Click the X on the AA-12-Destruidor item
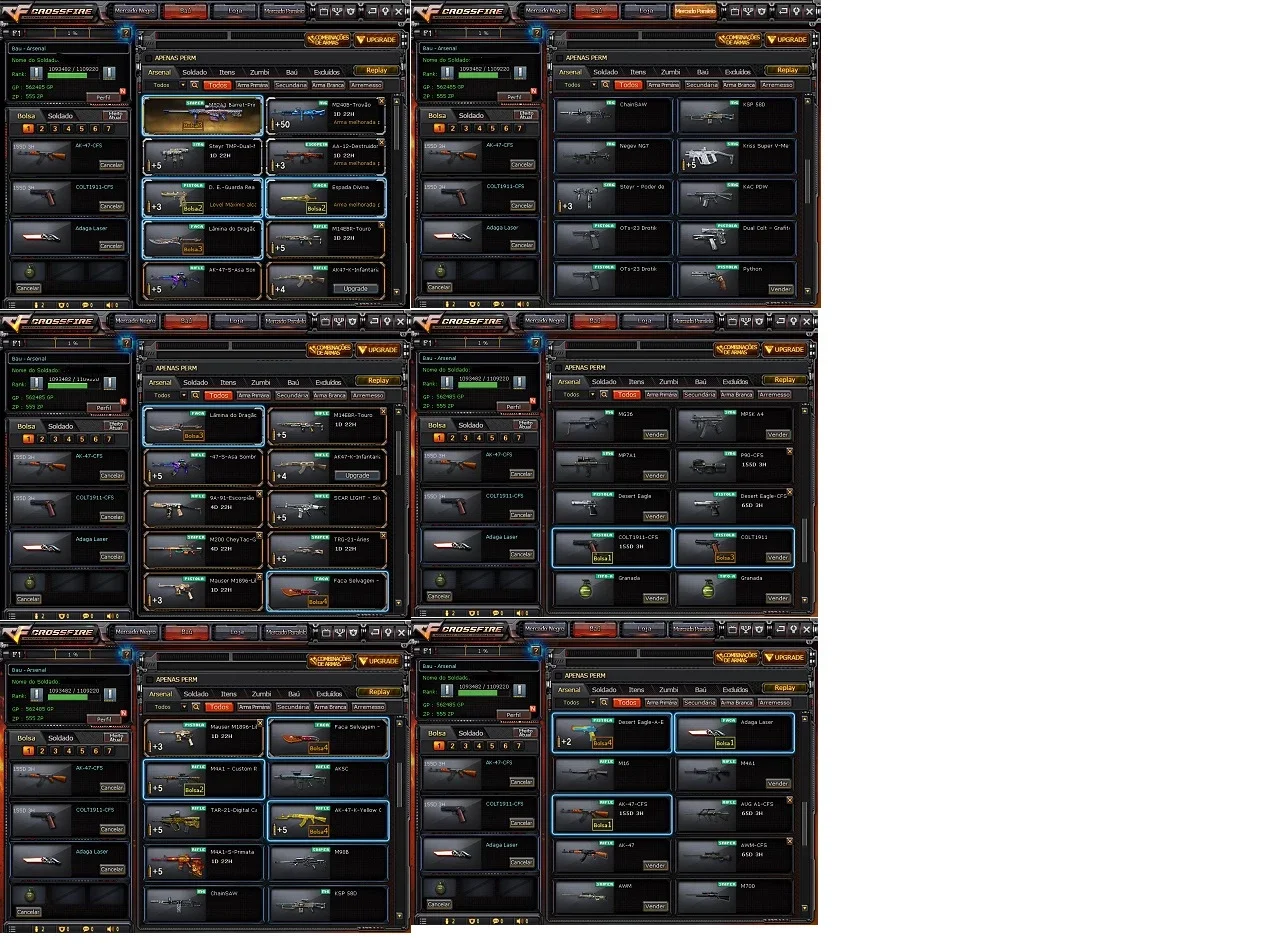The width and height of the screenshot is (1267, 945). click(381, 143)
